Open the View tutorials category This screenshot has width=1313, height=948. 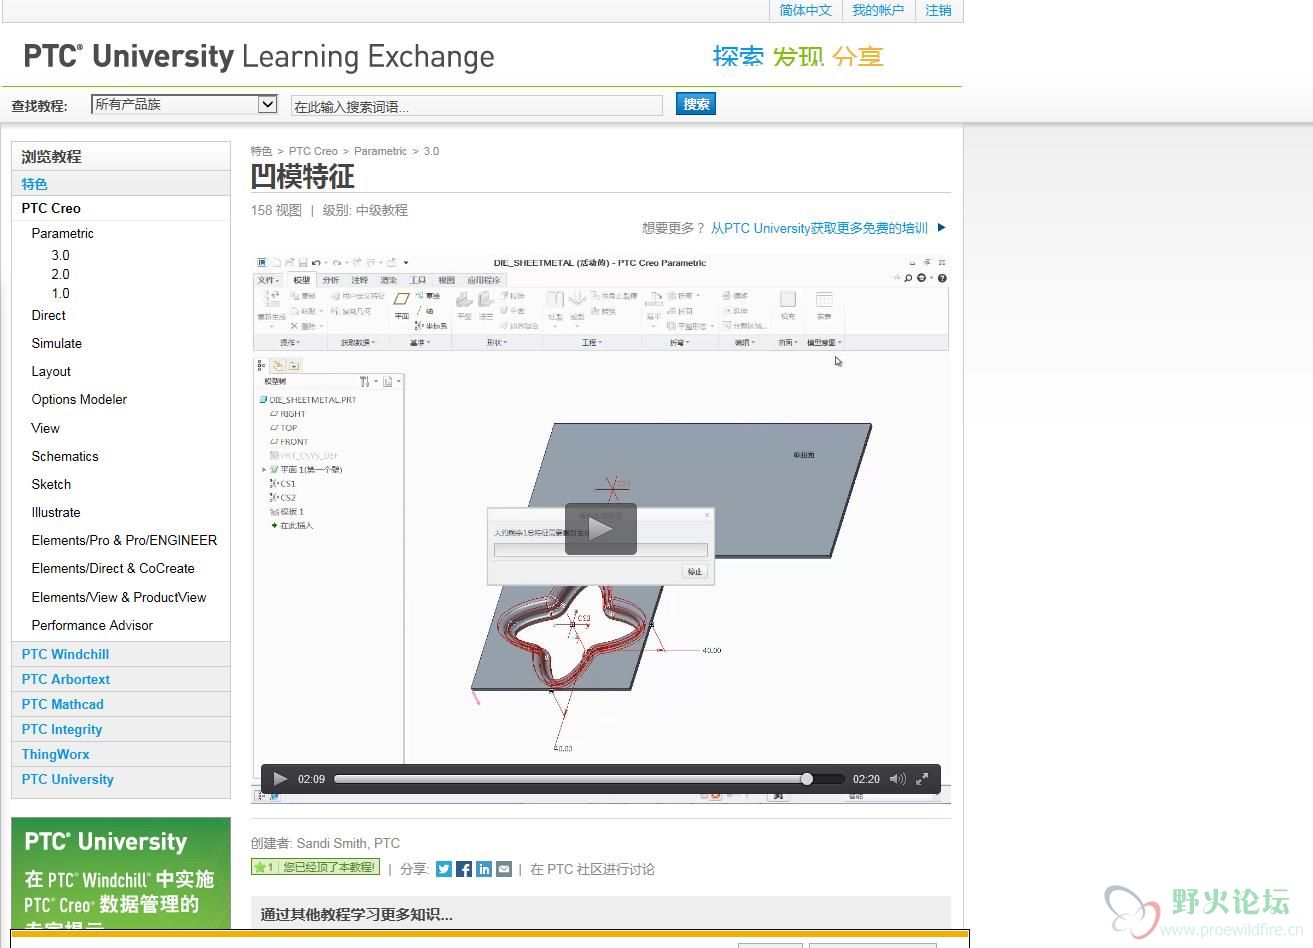45,428
